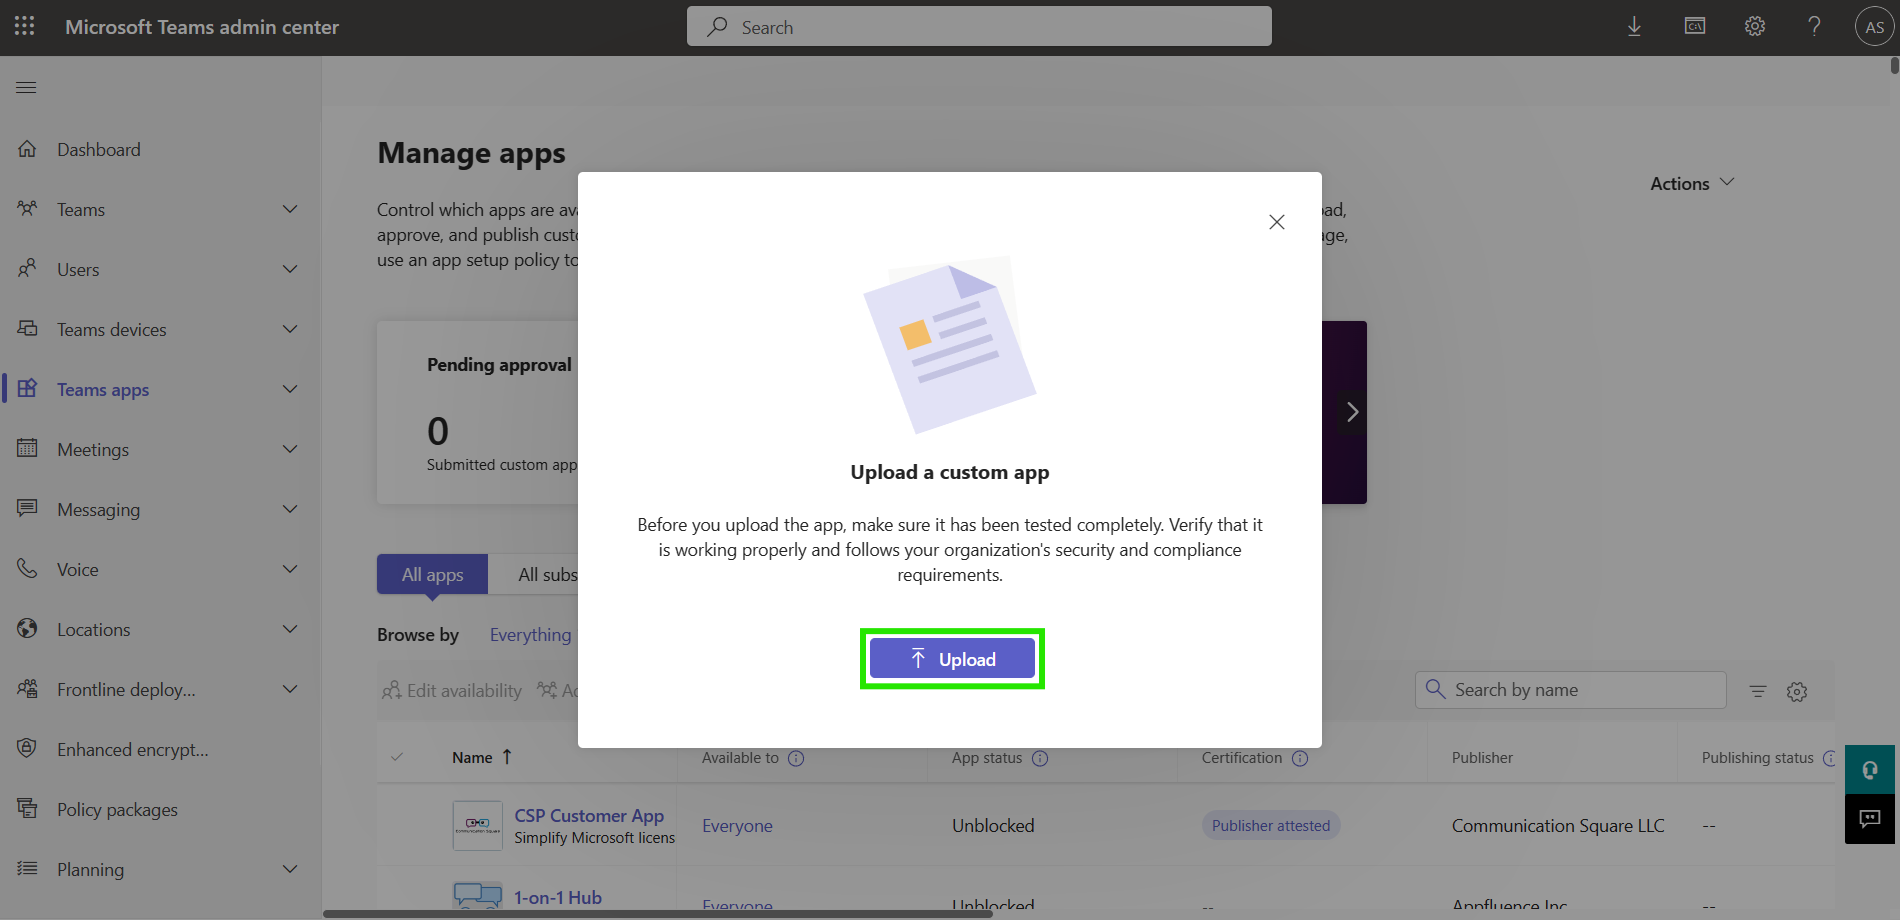This screenshot has width=1900, height=920.
Task: Open the filter icon beside Search by name
Action: [1757, 690]
